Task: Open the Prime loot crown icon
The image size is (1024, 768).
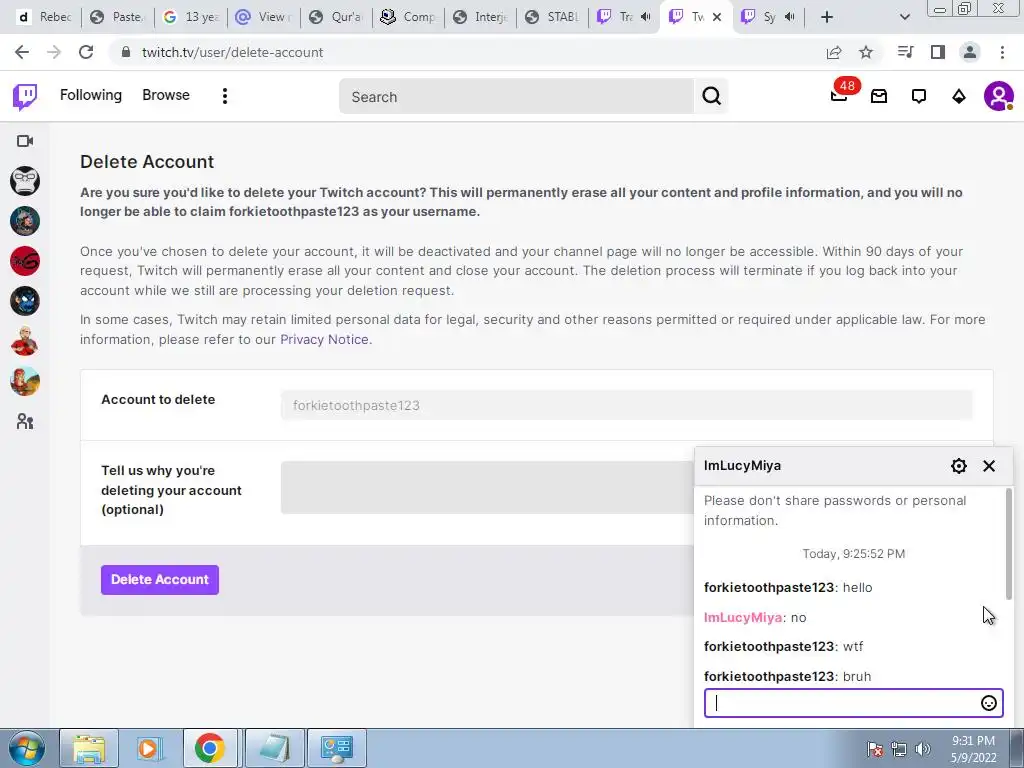Action: click(x=879, y=97)
